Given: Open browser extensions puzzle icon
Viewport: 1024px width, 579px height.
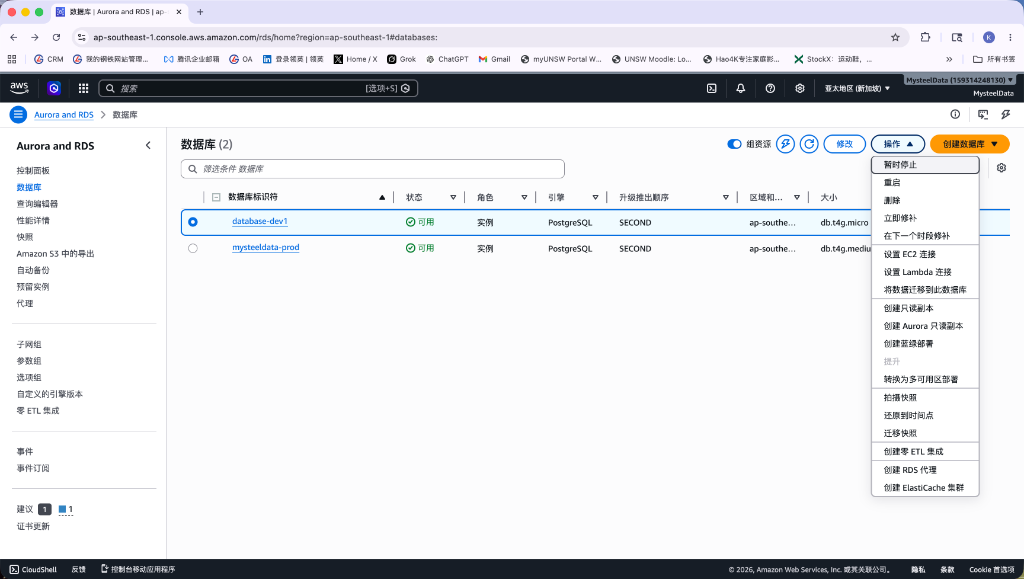Looking at the screenshot, I should (925, 37).
